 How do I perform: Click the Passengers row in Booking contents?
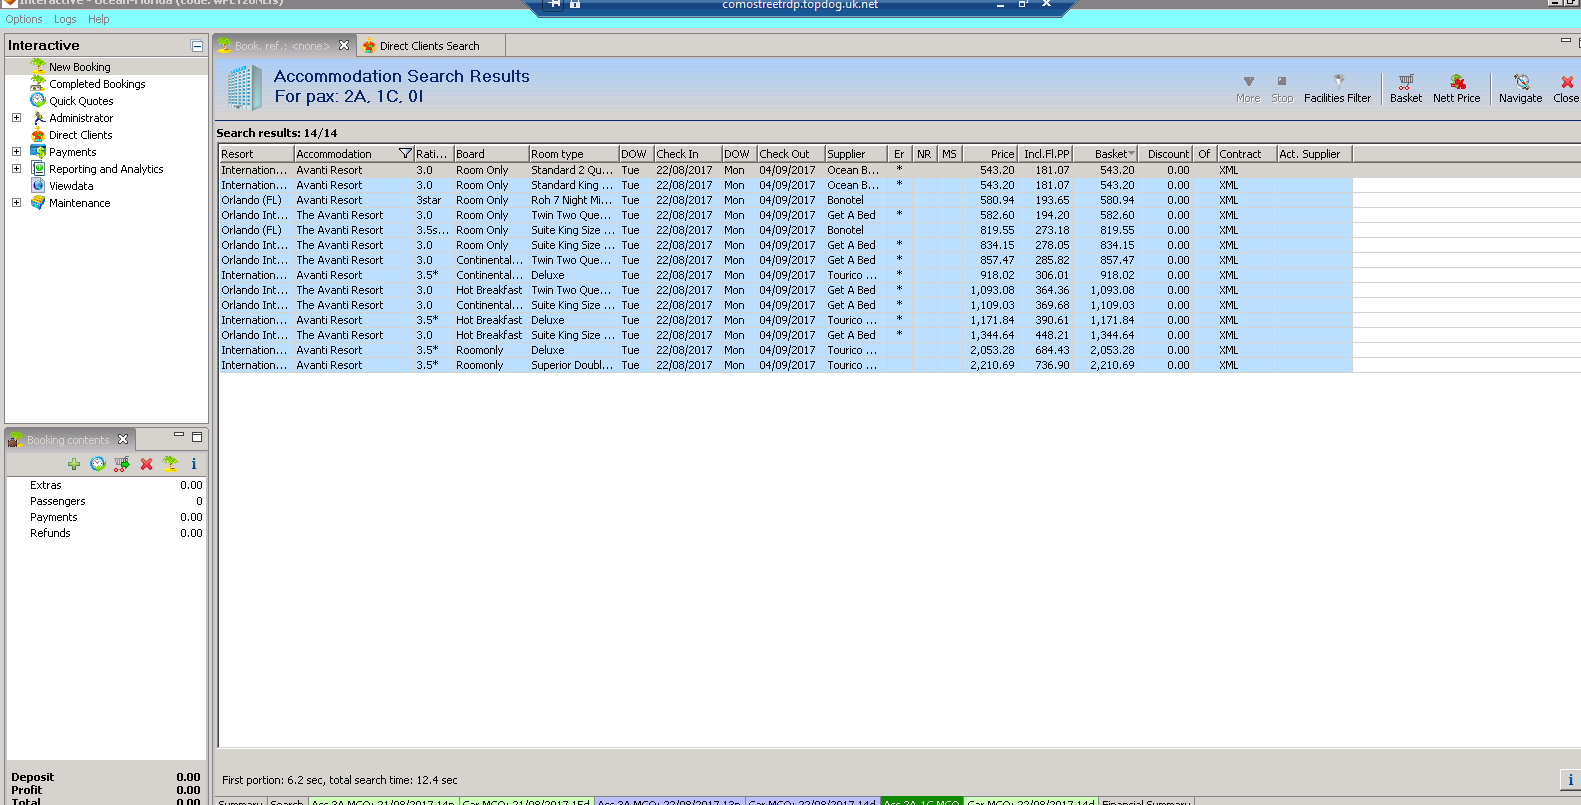[x=106, y=501]
